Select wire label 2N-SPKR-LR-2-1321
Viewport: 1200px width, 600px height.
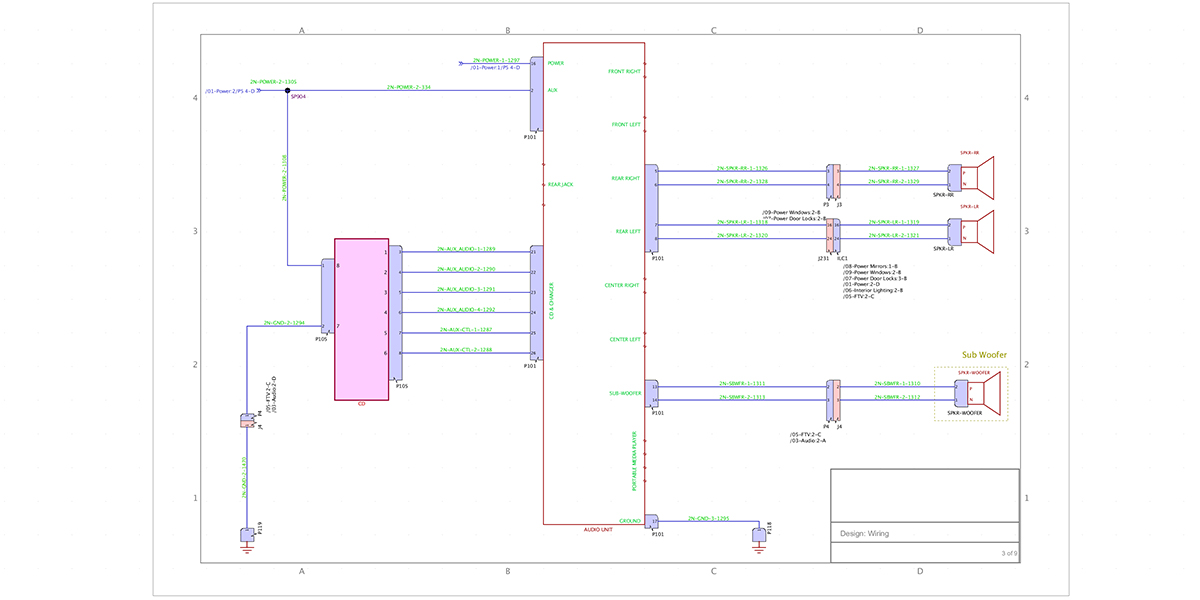click(x=894, y=236)
